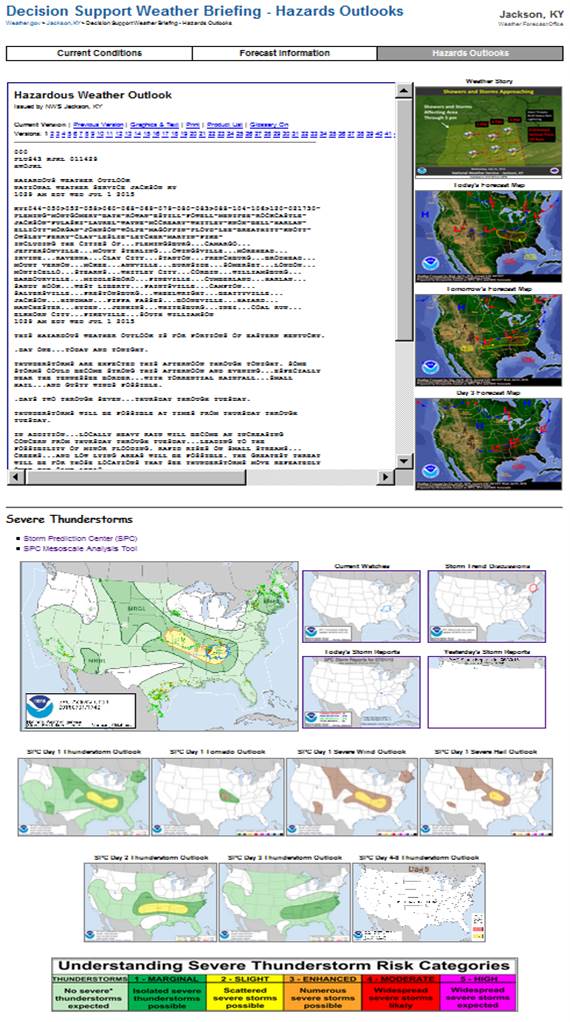Open the SPC Day 4-8 Thunderstorm Outlook map
The width and height of the screenshot is (570, 1022).
point(419,903)
